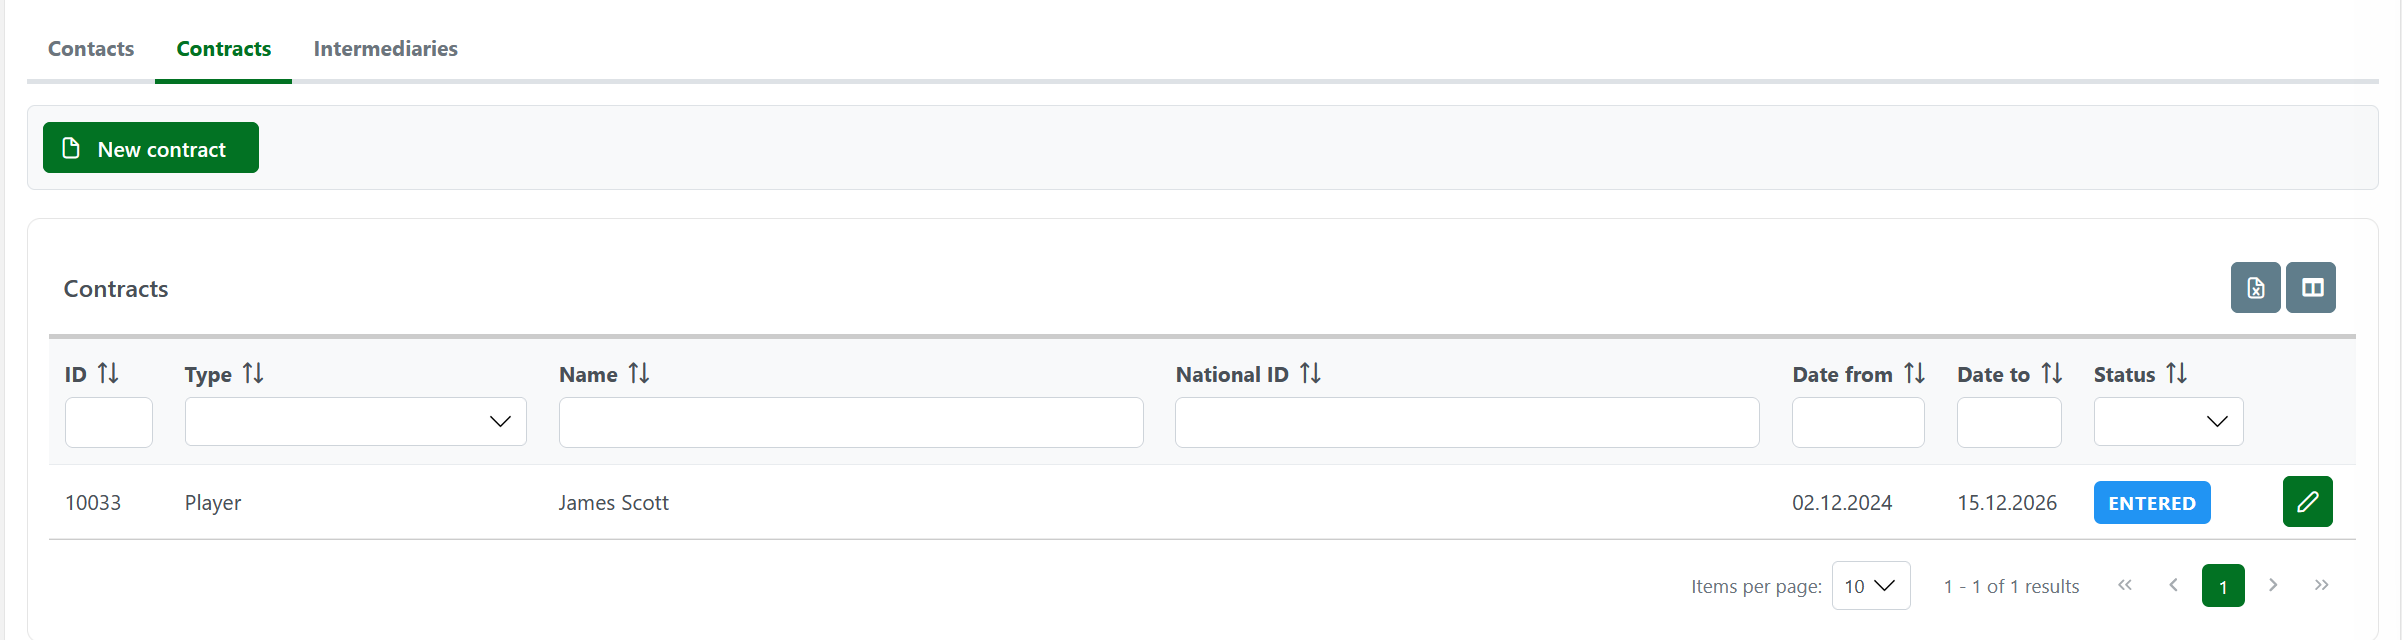This screenshot has width=2402, height=640.
Task: Expand the Type filter dropdown
Action: click(x=355, y=422)
